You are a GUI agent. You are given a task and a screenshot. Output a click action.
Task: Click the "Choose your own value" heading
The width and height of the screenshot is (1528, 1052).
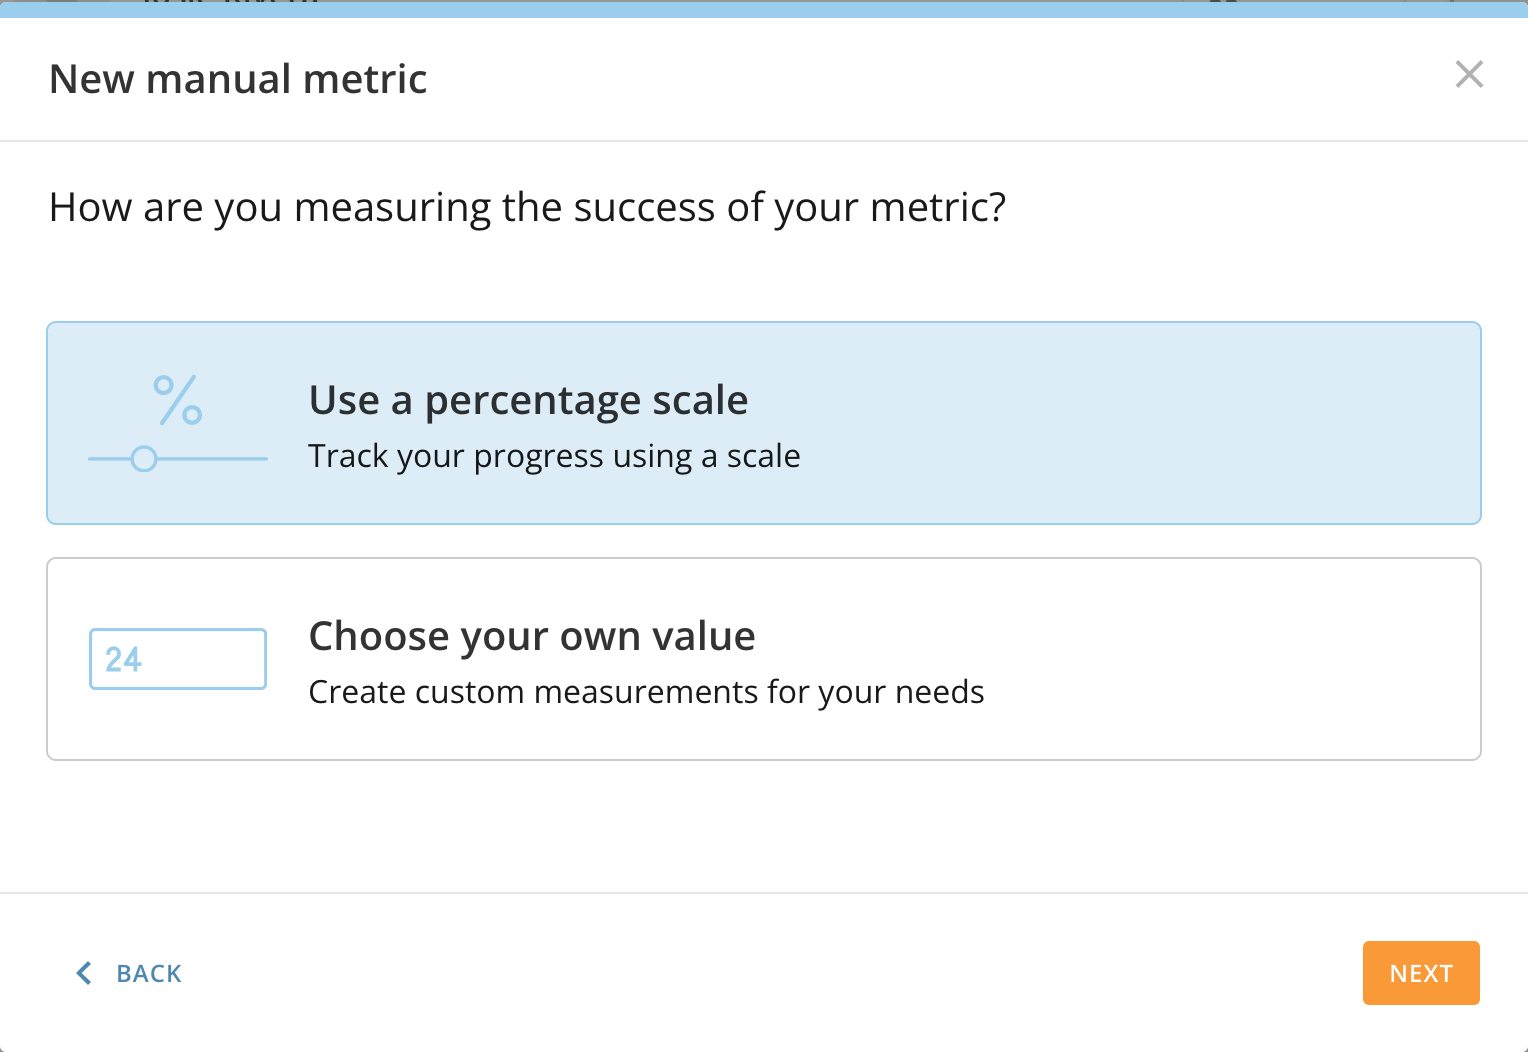532,636
